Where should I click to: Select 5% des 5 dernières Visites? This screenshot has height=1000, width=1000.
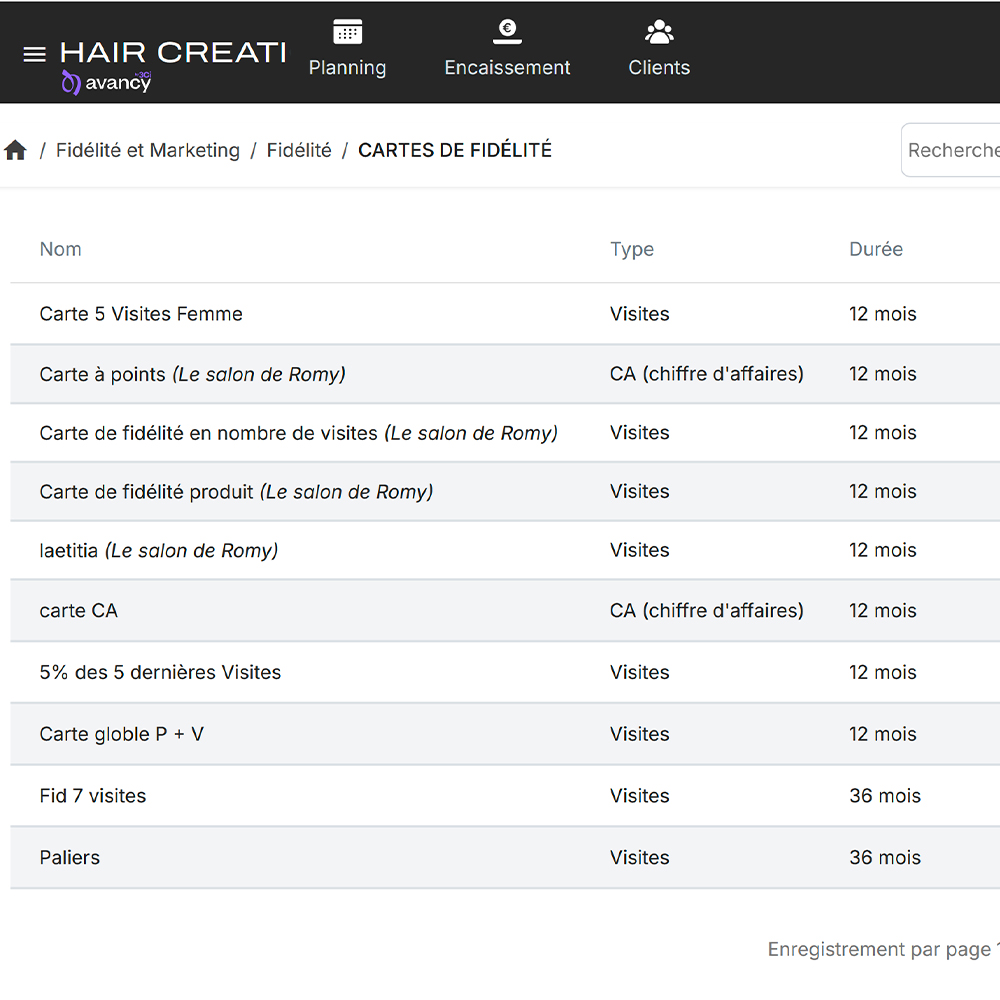(160, 673)
